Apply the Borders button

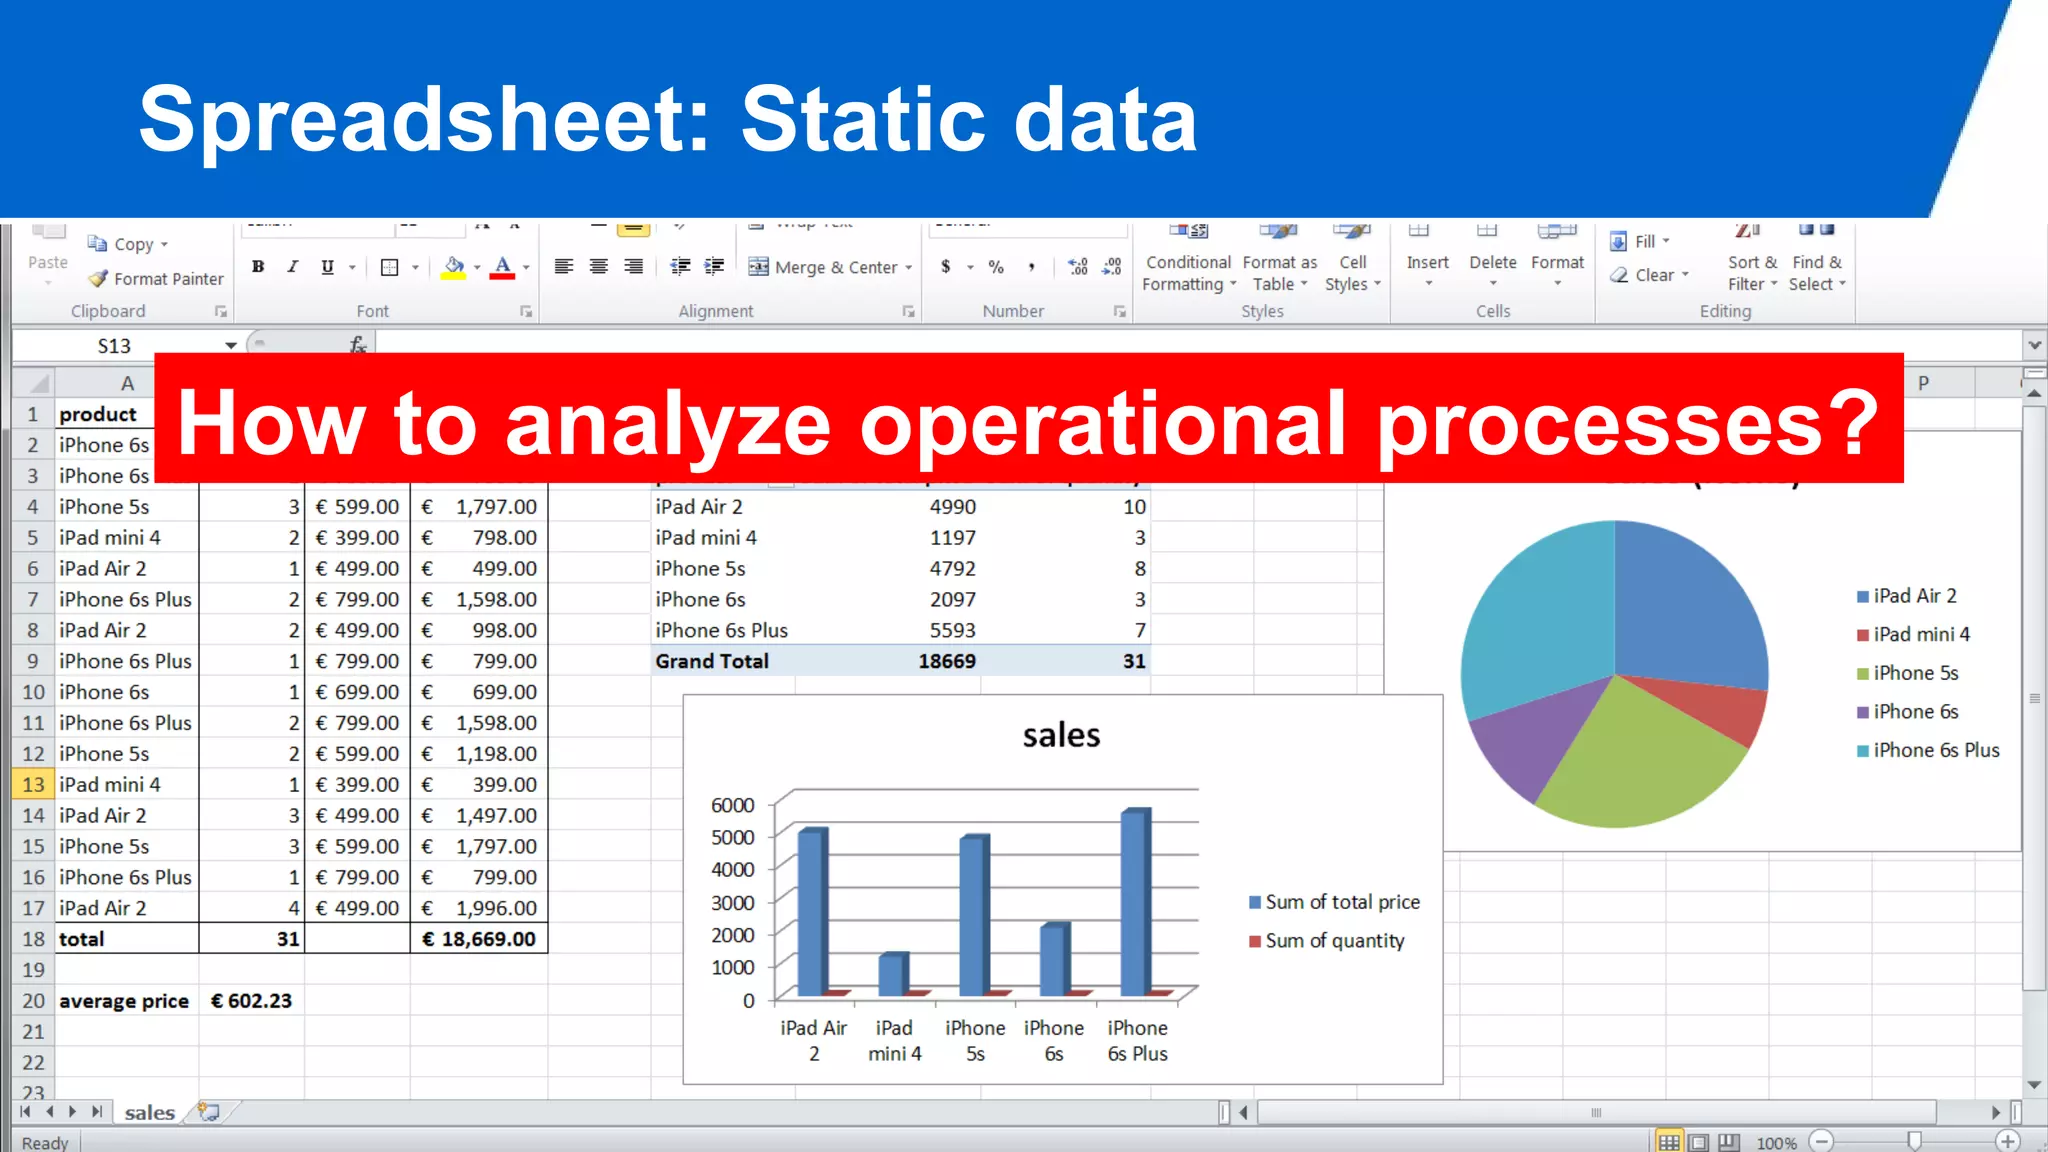[x=390, y=267]
